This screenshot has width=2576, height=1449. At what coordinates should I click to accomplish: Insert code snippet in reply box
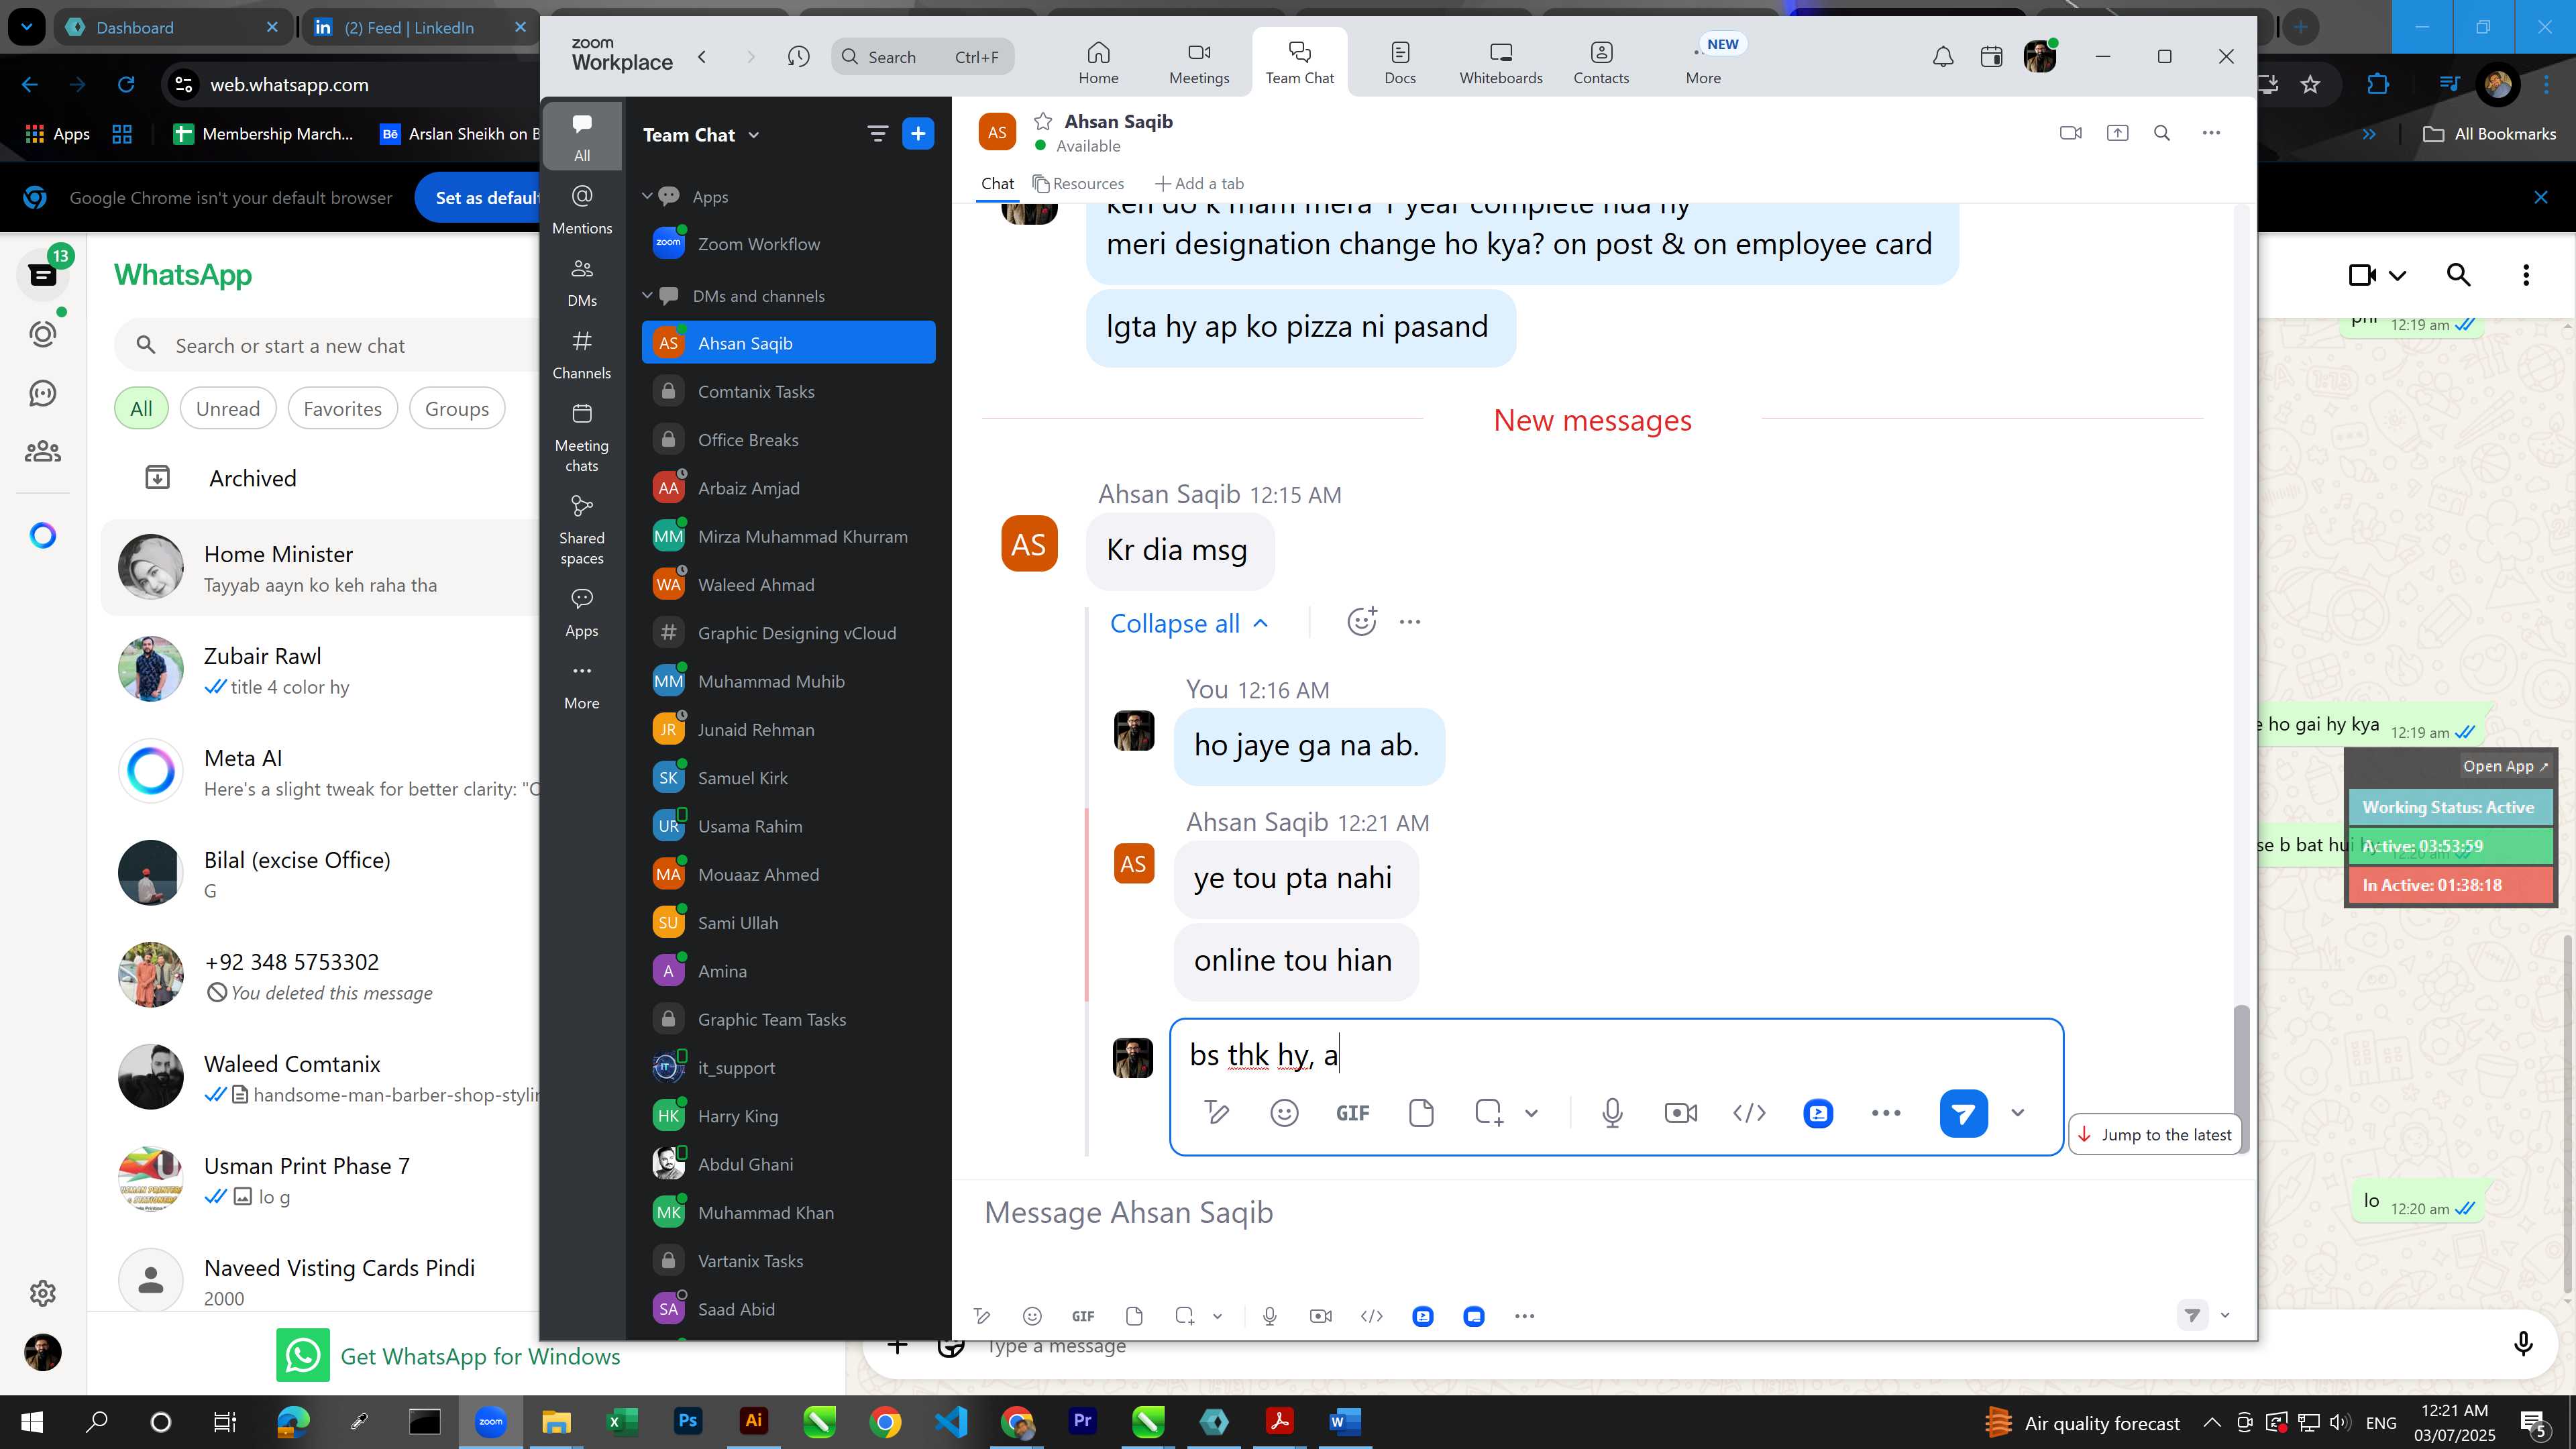click(1749, 1113)
